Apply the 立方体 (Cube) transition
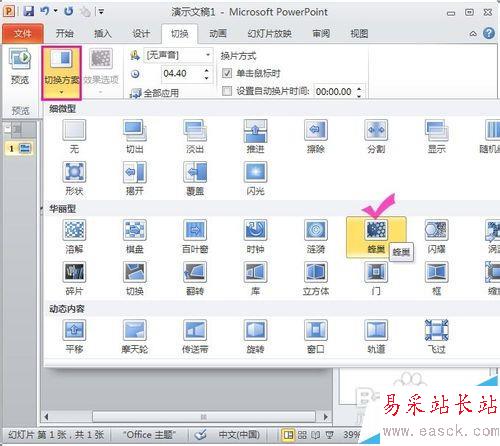The height and width of the screenshot is (446, 500). click(316, 279)
